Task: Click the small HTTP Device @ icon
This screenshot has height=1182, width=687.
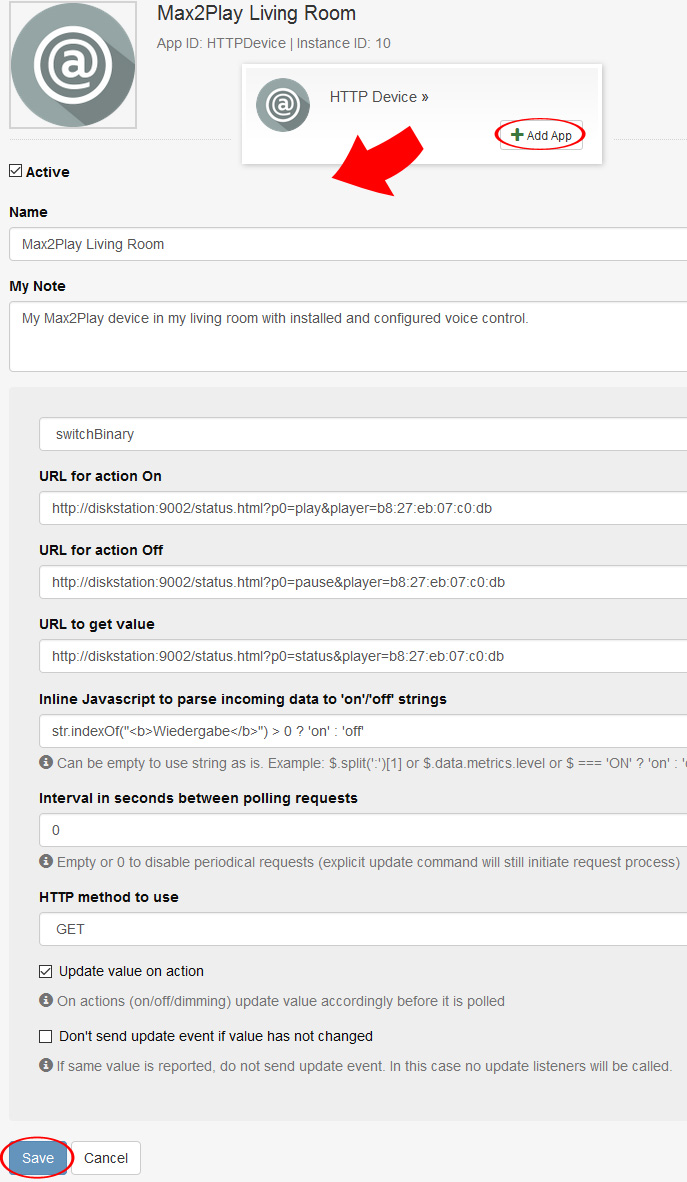Action: point(283,104)
